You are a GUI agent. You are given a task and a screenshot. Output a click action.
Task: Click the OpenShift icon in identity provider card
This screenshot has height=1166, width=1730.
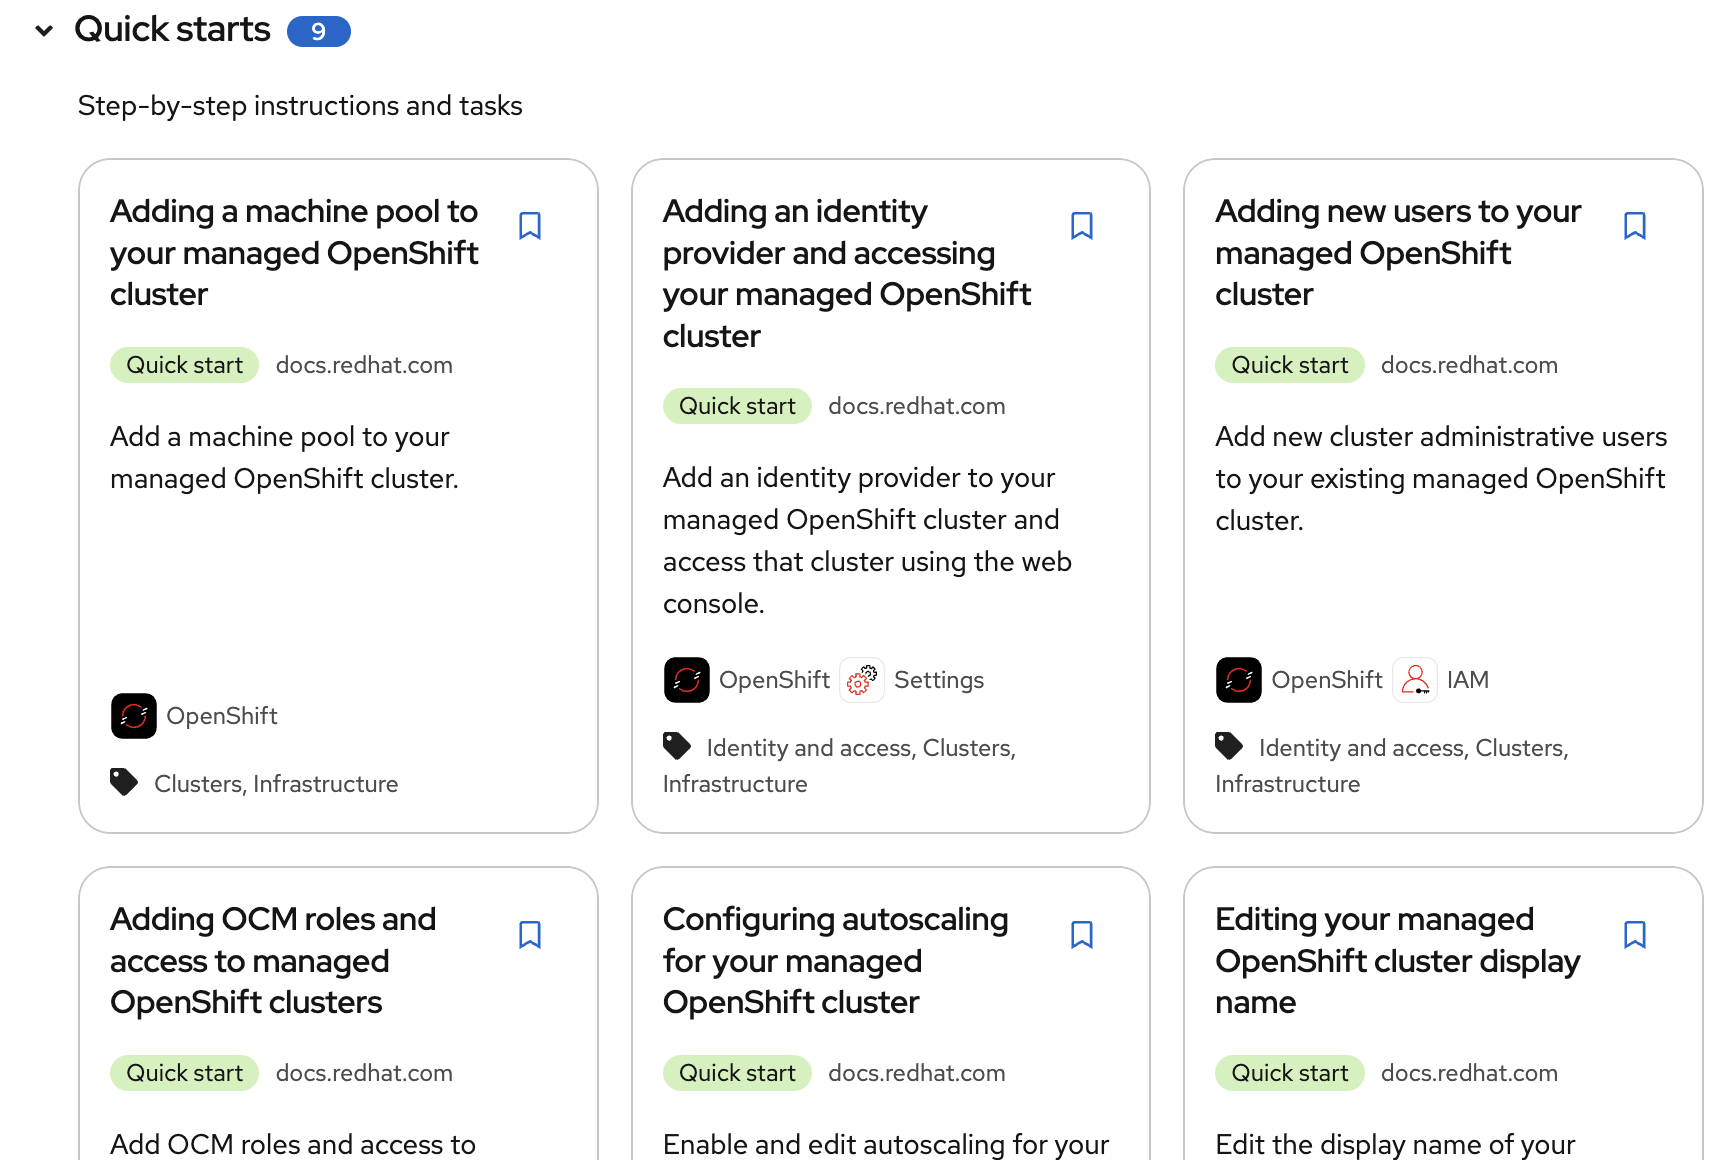(x=687, y=680)
